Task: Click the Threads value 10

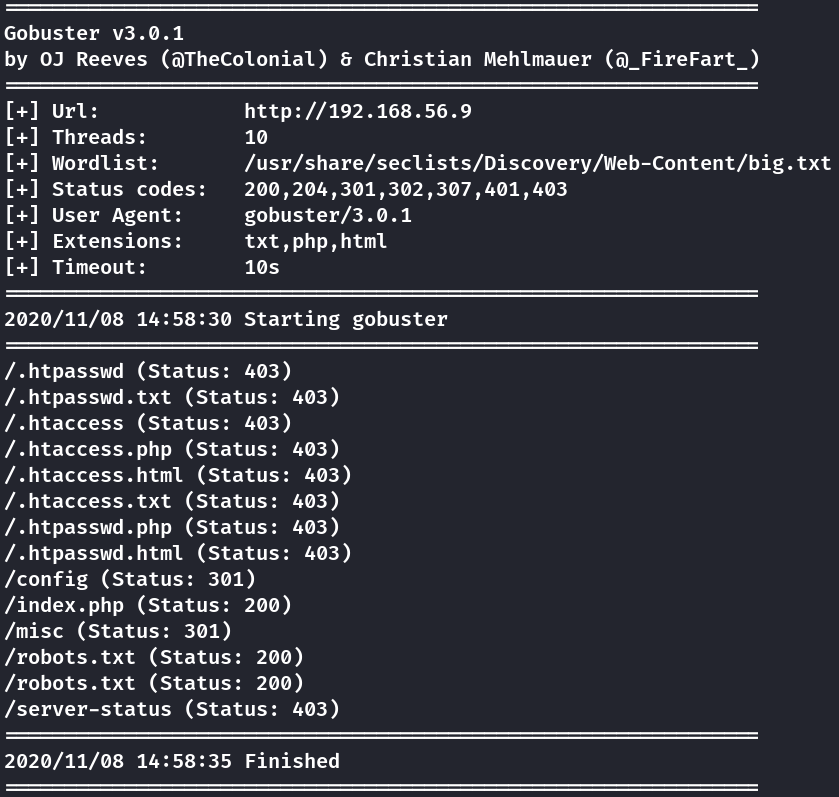Action: point(256,137)
